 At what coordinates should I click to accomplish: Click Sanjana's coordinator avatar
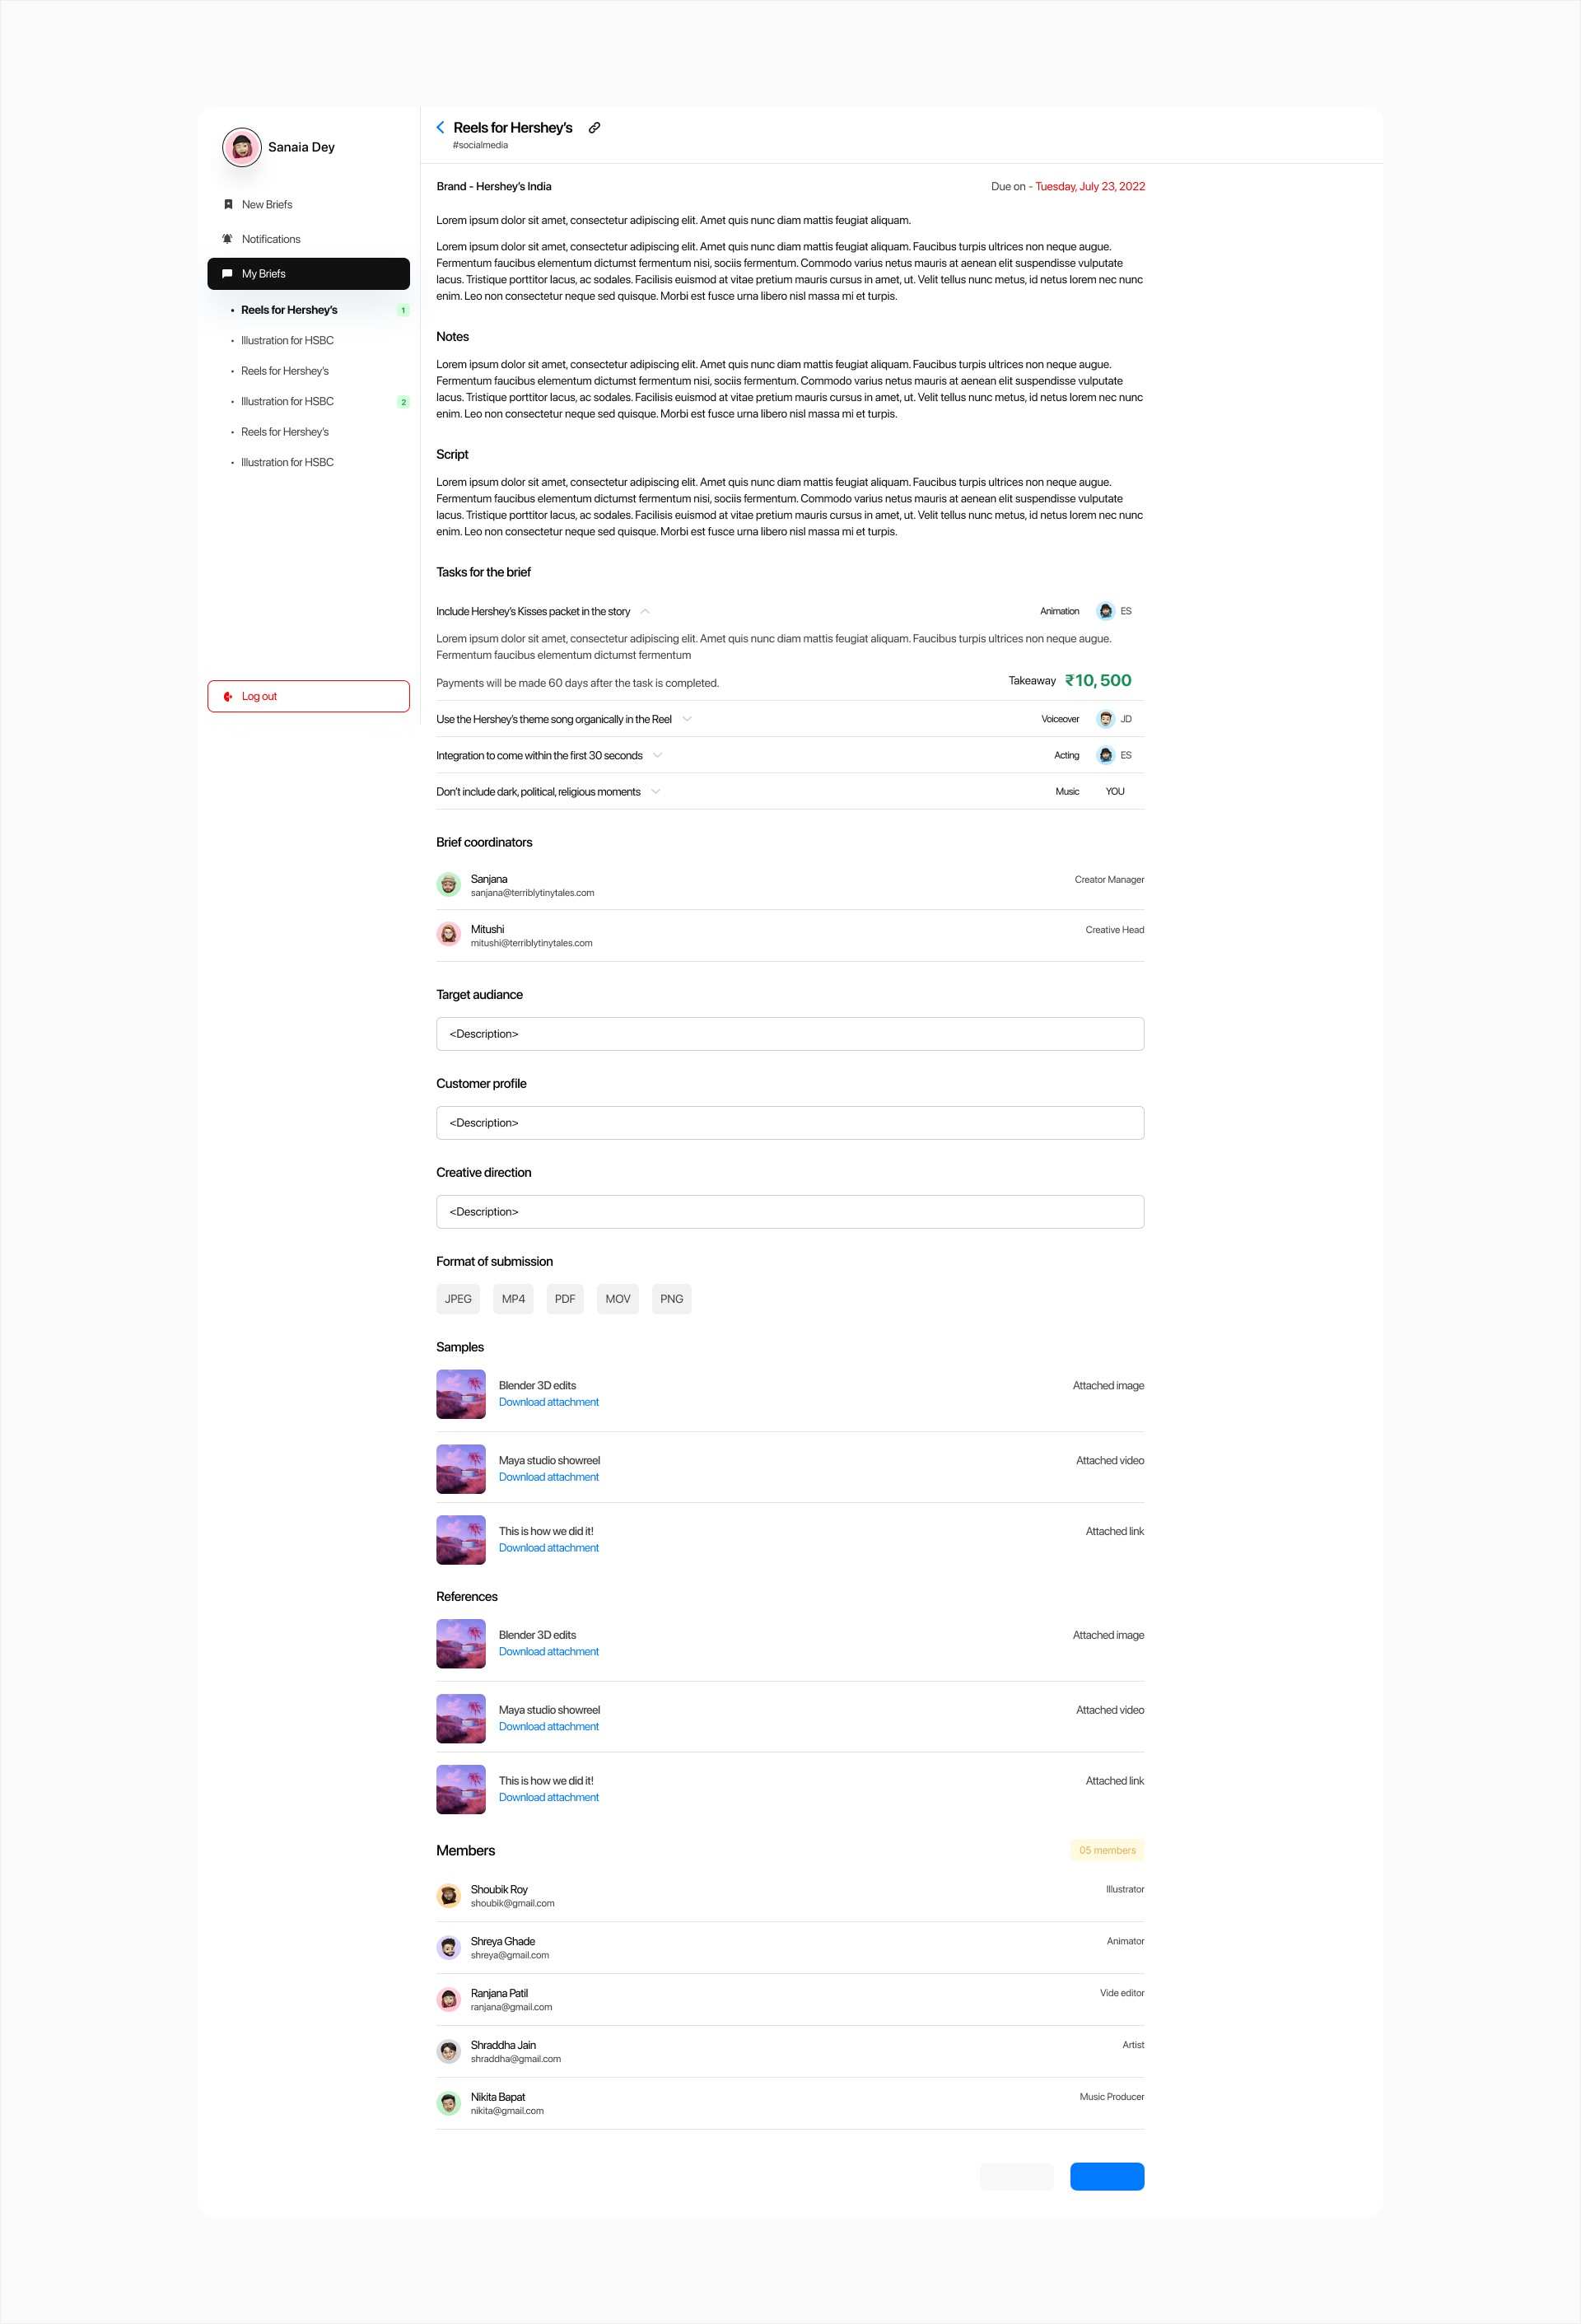pyautogui.click(x=449, y=885)
